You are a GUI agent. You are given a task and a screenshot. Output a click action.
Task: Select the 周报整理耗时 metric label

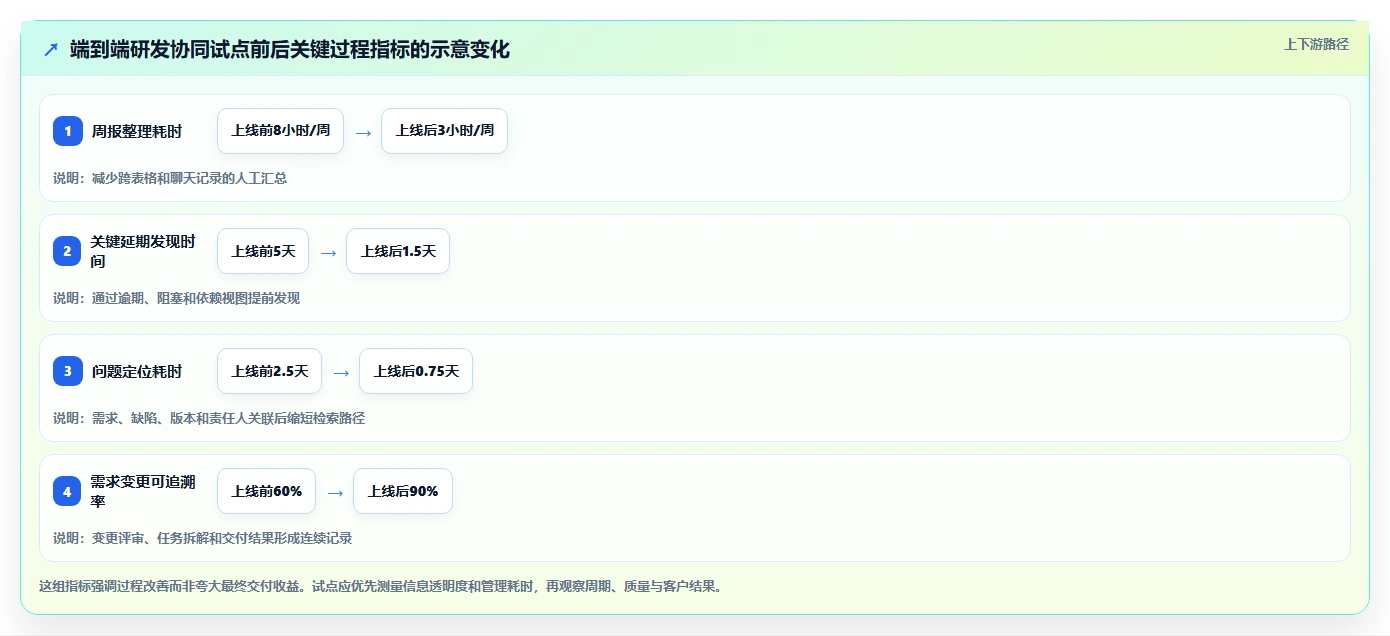click(x=137, y=131)
